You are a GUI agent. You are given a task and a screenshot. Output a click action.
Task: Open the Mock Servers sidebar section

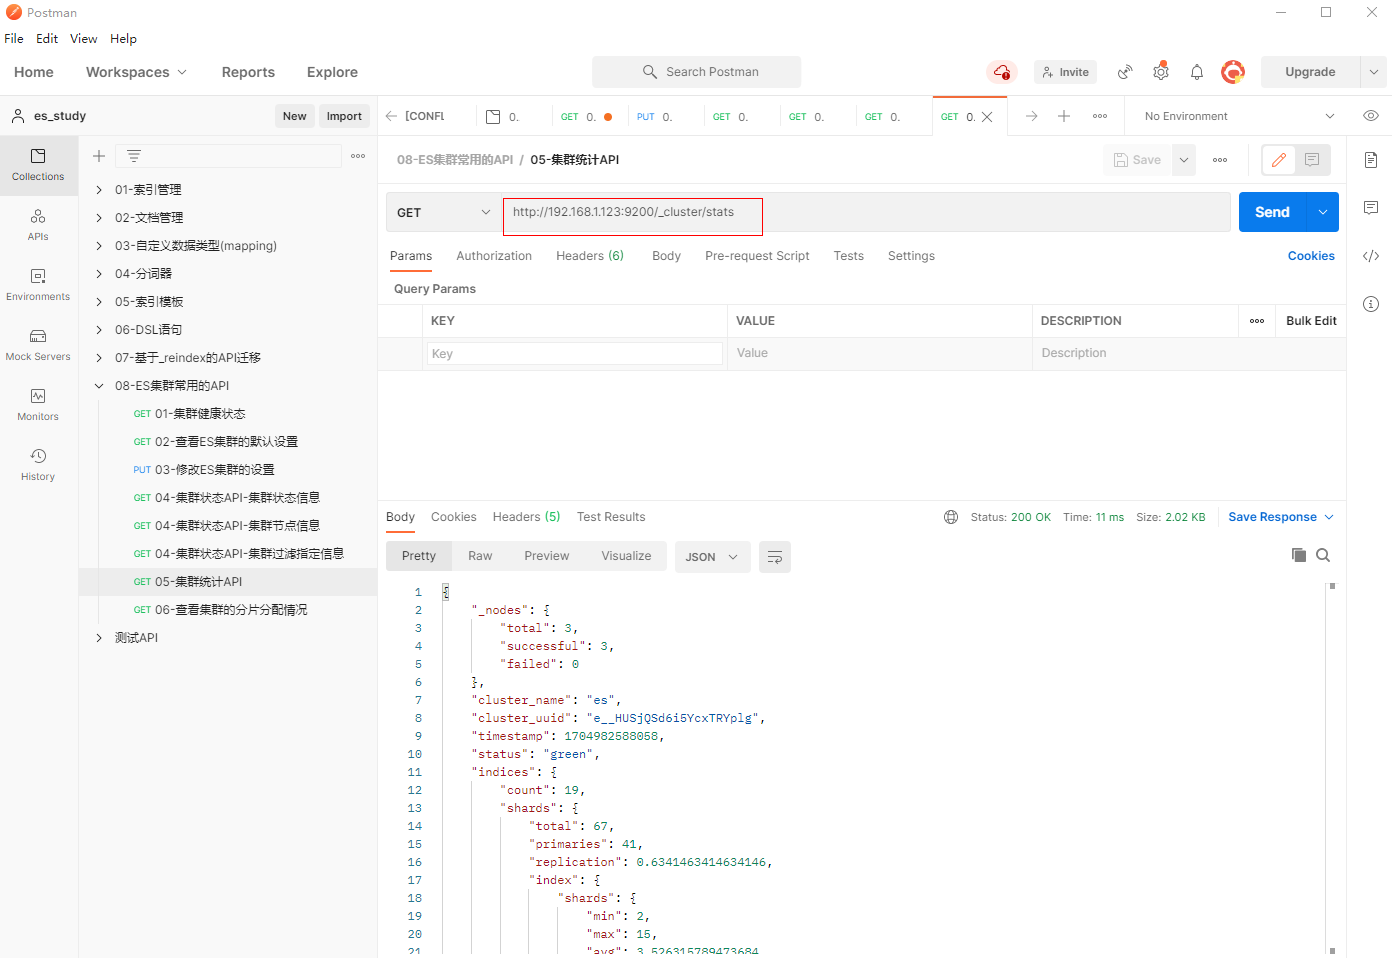[38, 344]
